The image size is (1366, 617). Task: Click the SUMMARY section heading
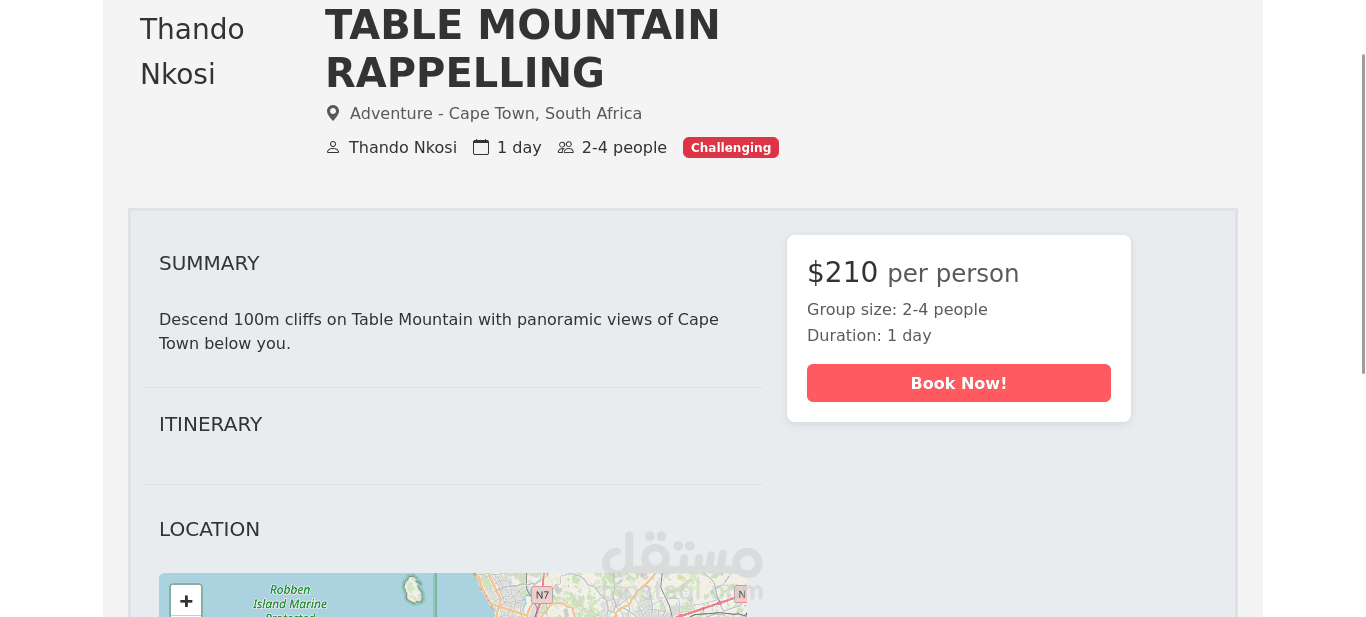pos(209,263)
